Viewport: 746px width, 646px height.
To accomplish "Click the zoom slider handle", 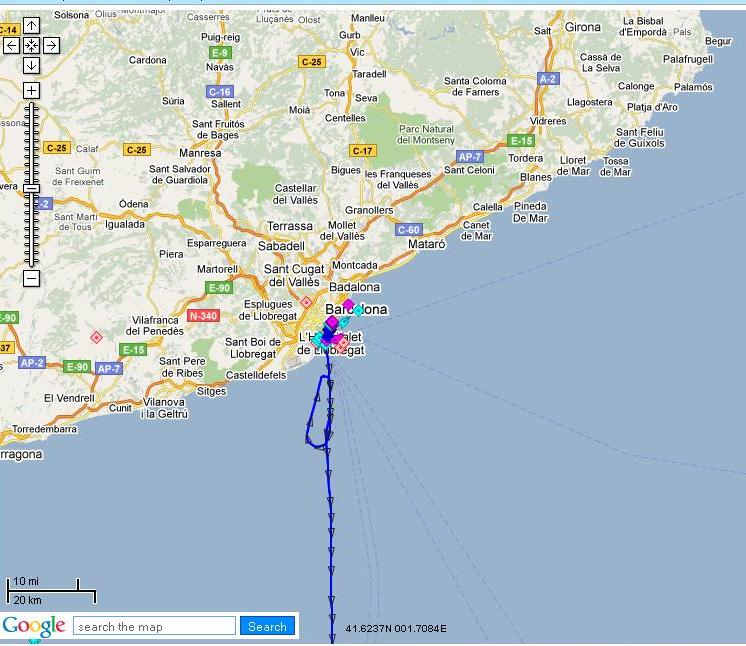I will click(x=31, y=188).
